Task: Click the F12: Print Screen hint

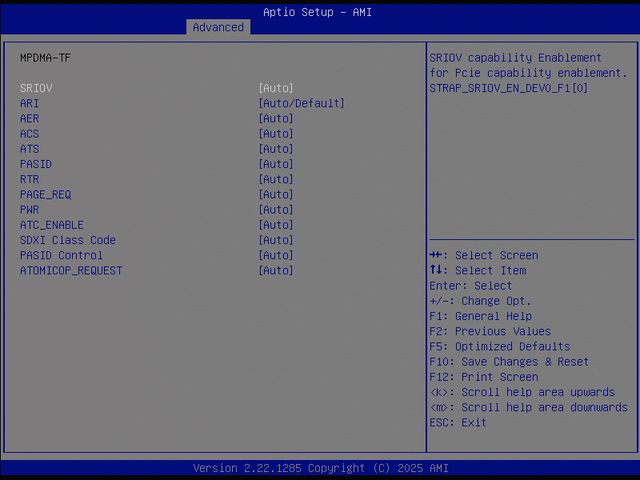Action: click(484, 377)
